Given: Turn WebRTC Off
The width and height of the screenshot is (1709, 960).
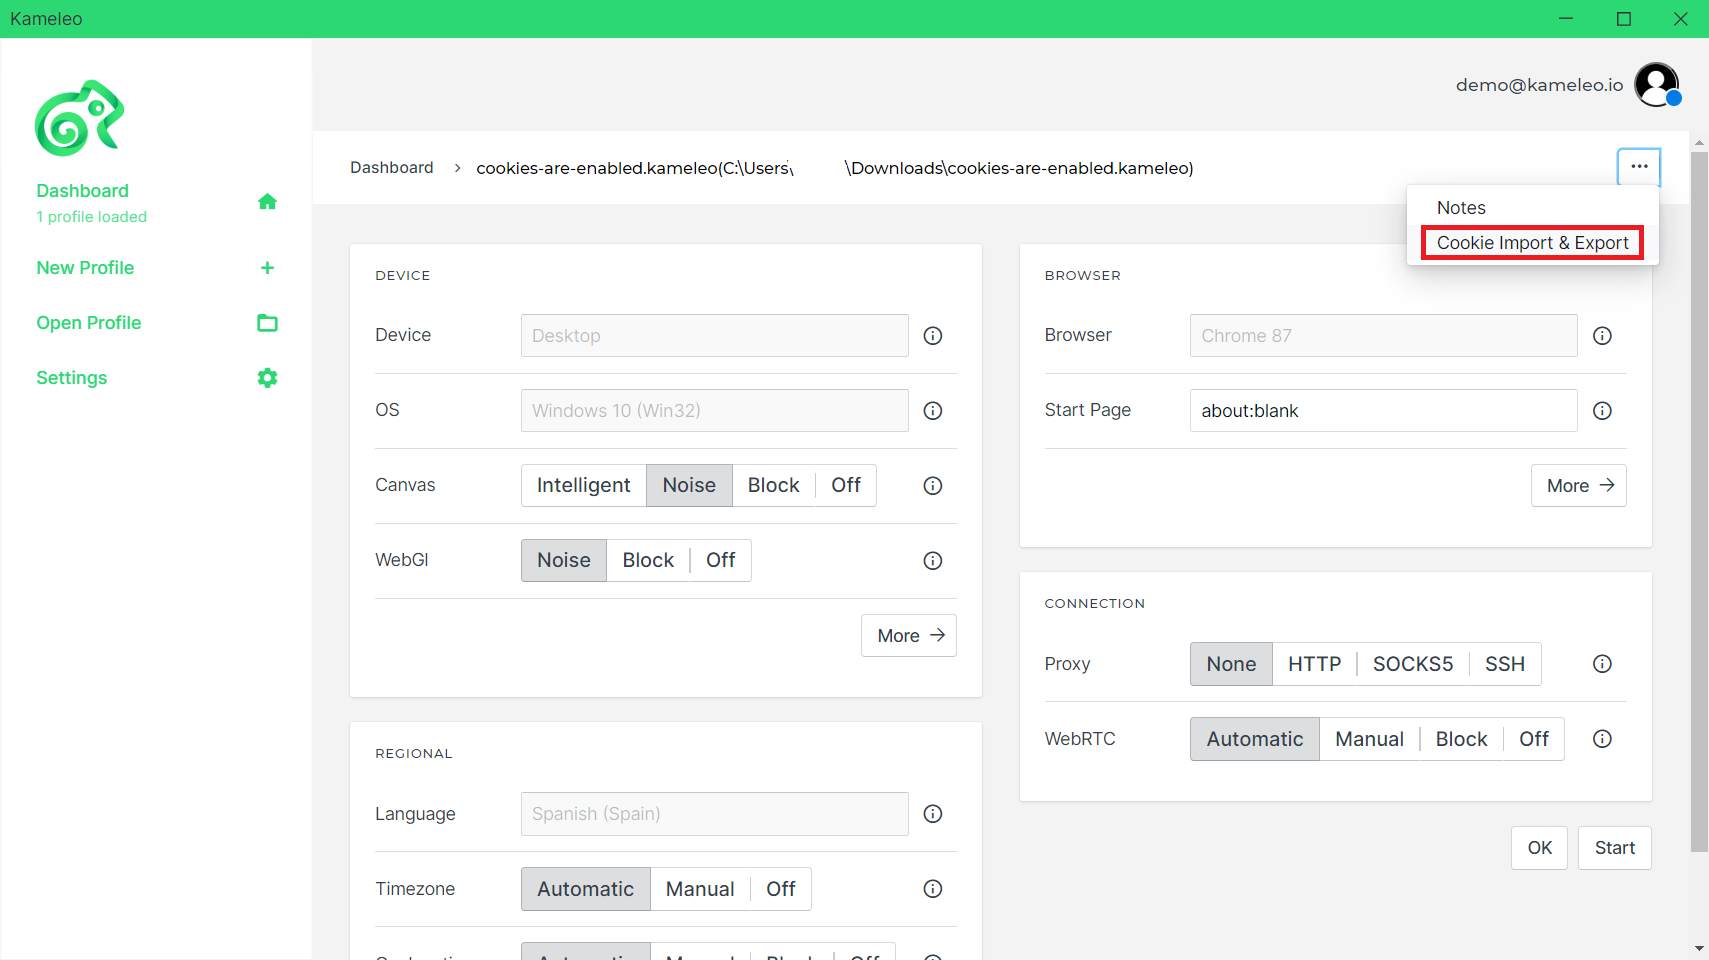Looking at the screenshot, I should point(1534,739).
